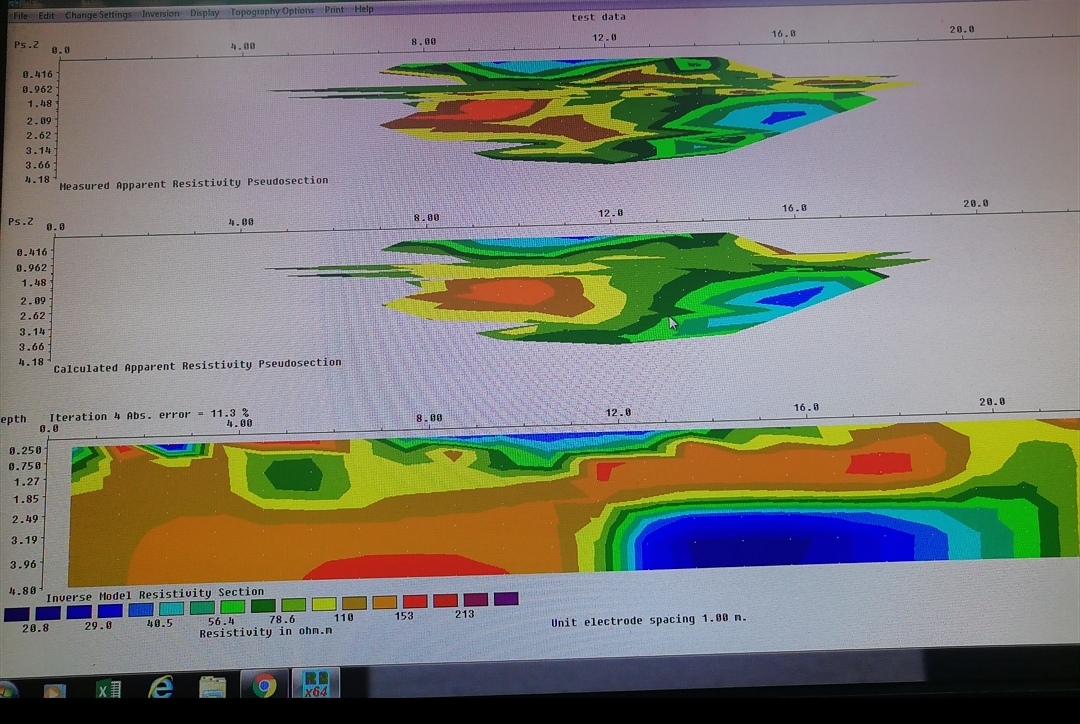Open Internet Explorer from the taskbar
Image resolution: width=1080 pixels, height=724 pixels.
(x=160, y=688)
